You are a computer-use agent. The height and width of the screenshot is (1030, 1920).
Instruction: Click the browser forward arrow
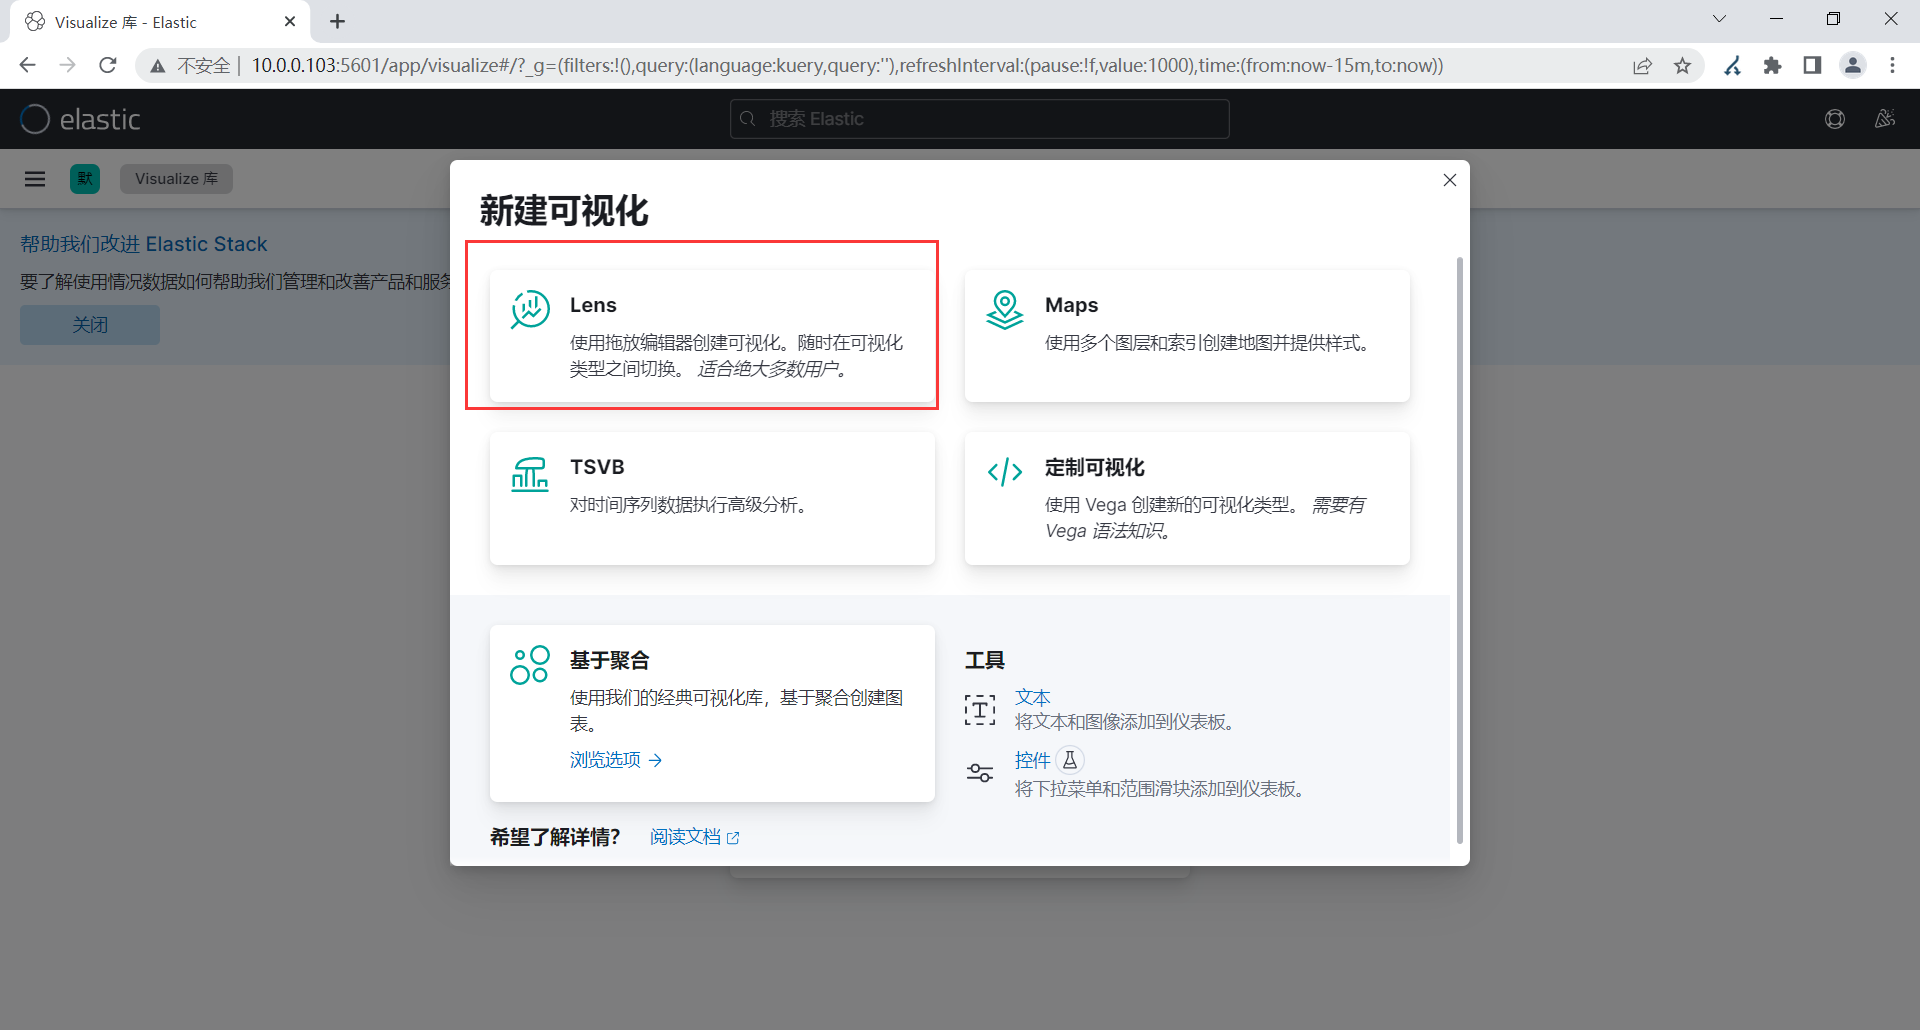click(x=67, y=65)
